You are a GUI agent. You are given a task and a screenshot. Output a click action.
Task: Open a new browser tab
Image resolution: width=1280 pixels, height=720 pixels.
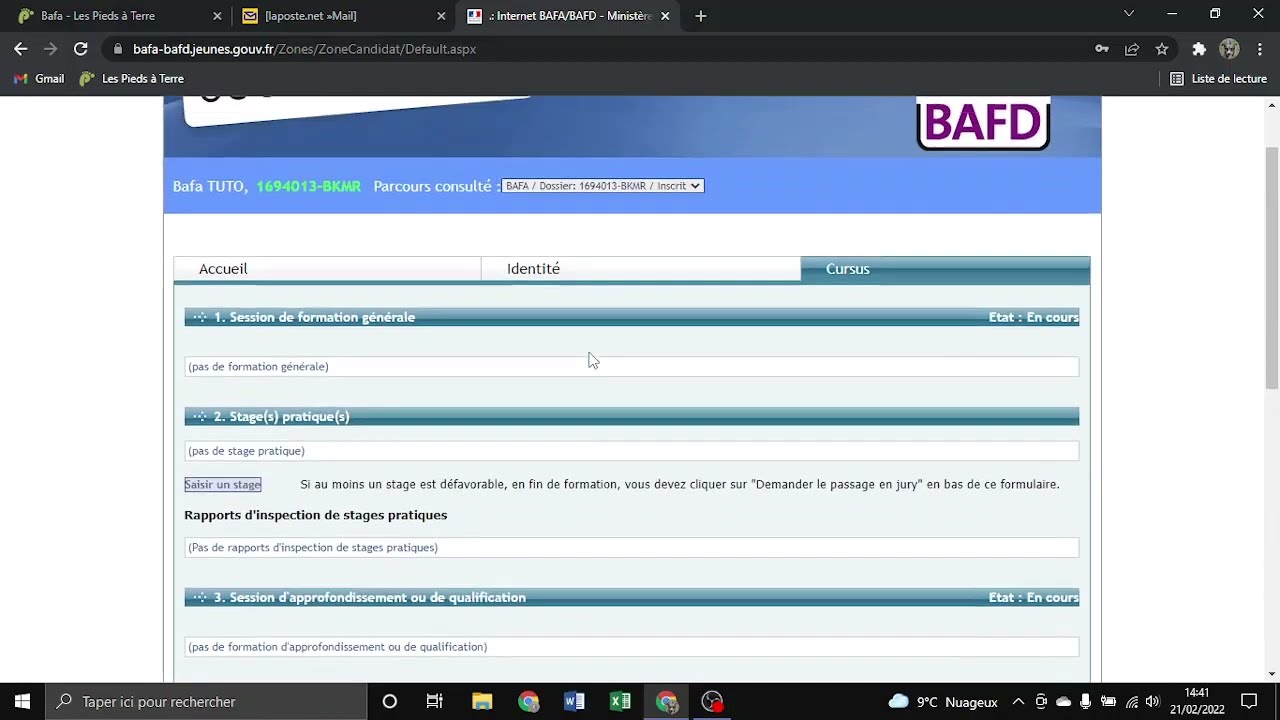click(700, 16)
